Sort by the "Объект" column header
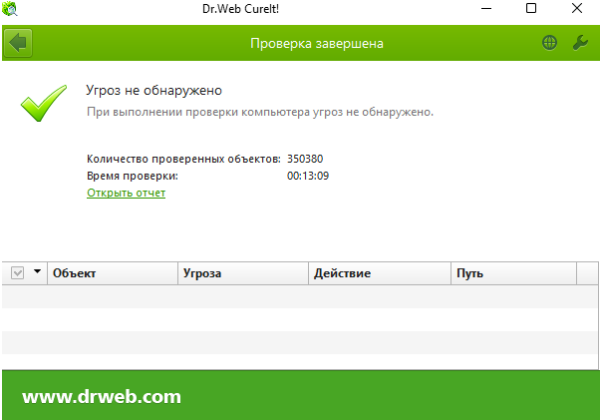Screen dimensions: 600x420 (112, 273)
